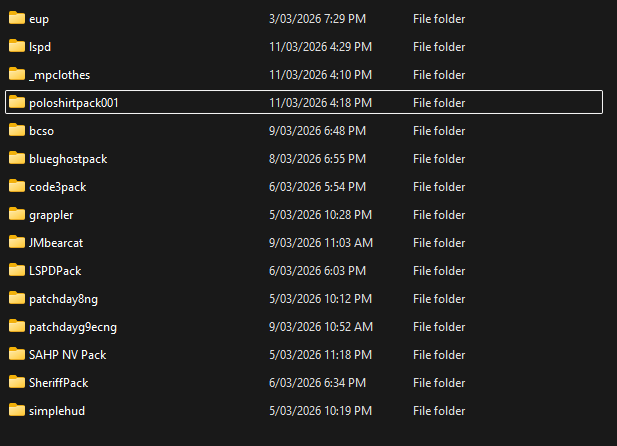Click the grappler folder icon

(x=16, y=214)
